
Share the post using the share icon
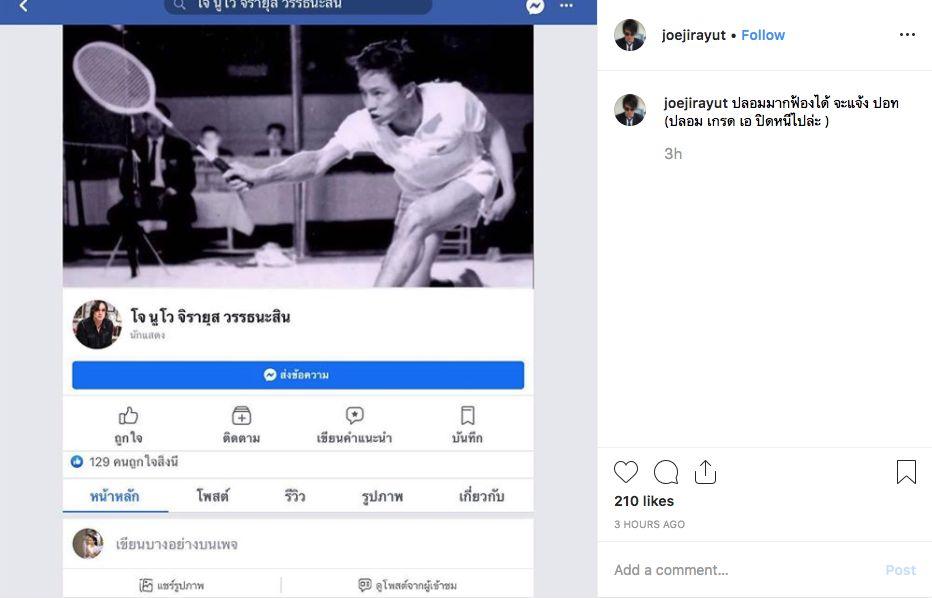tap(706, 472)
